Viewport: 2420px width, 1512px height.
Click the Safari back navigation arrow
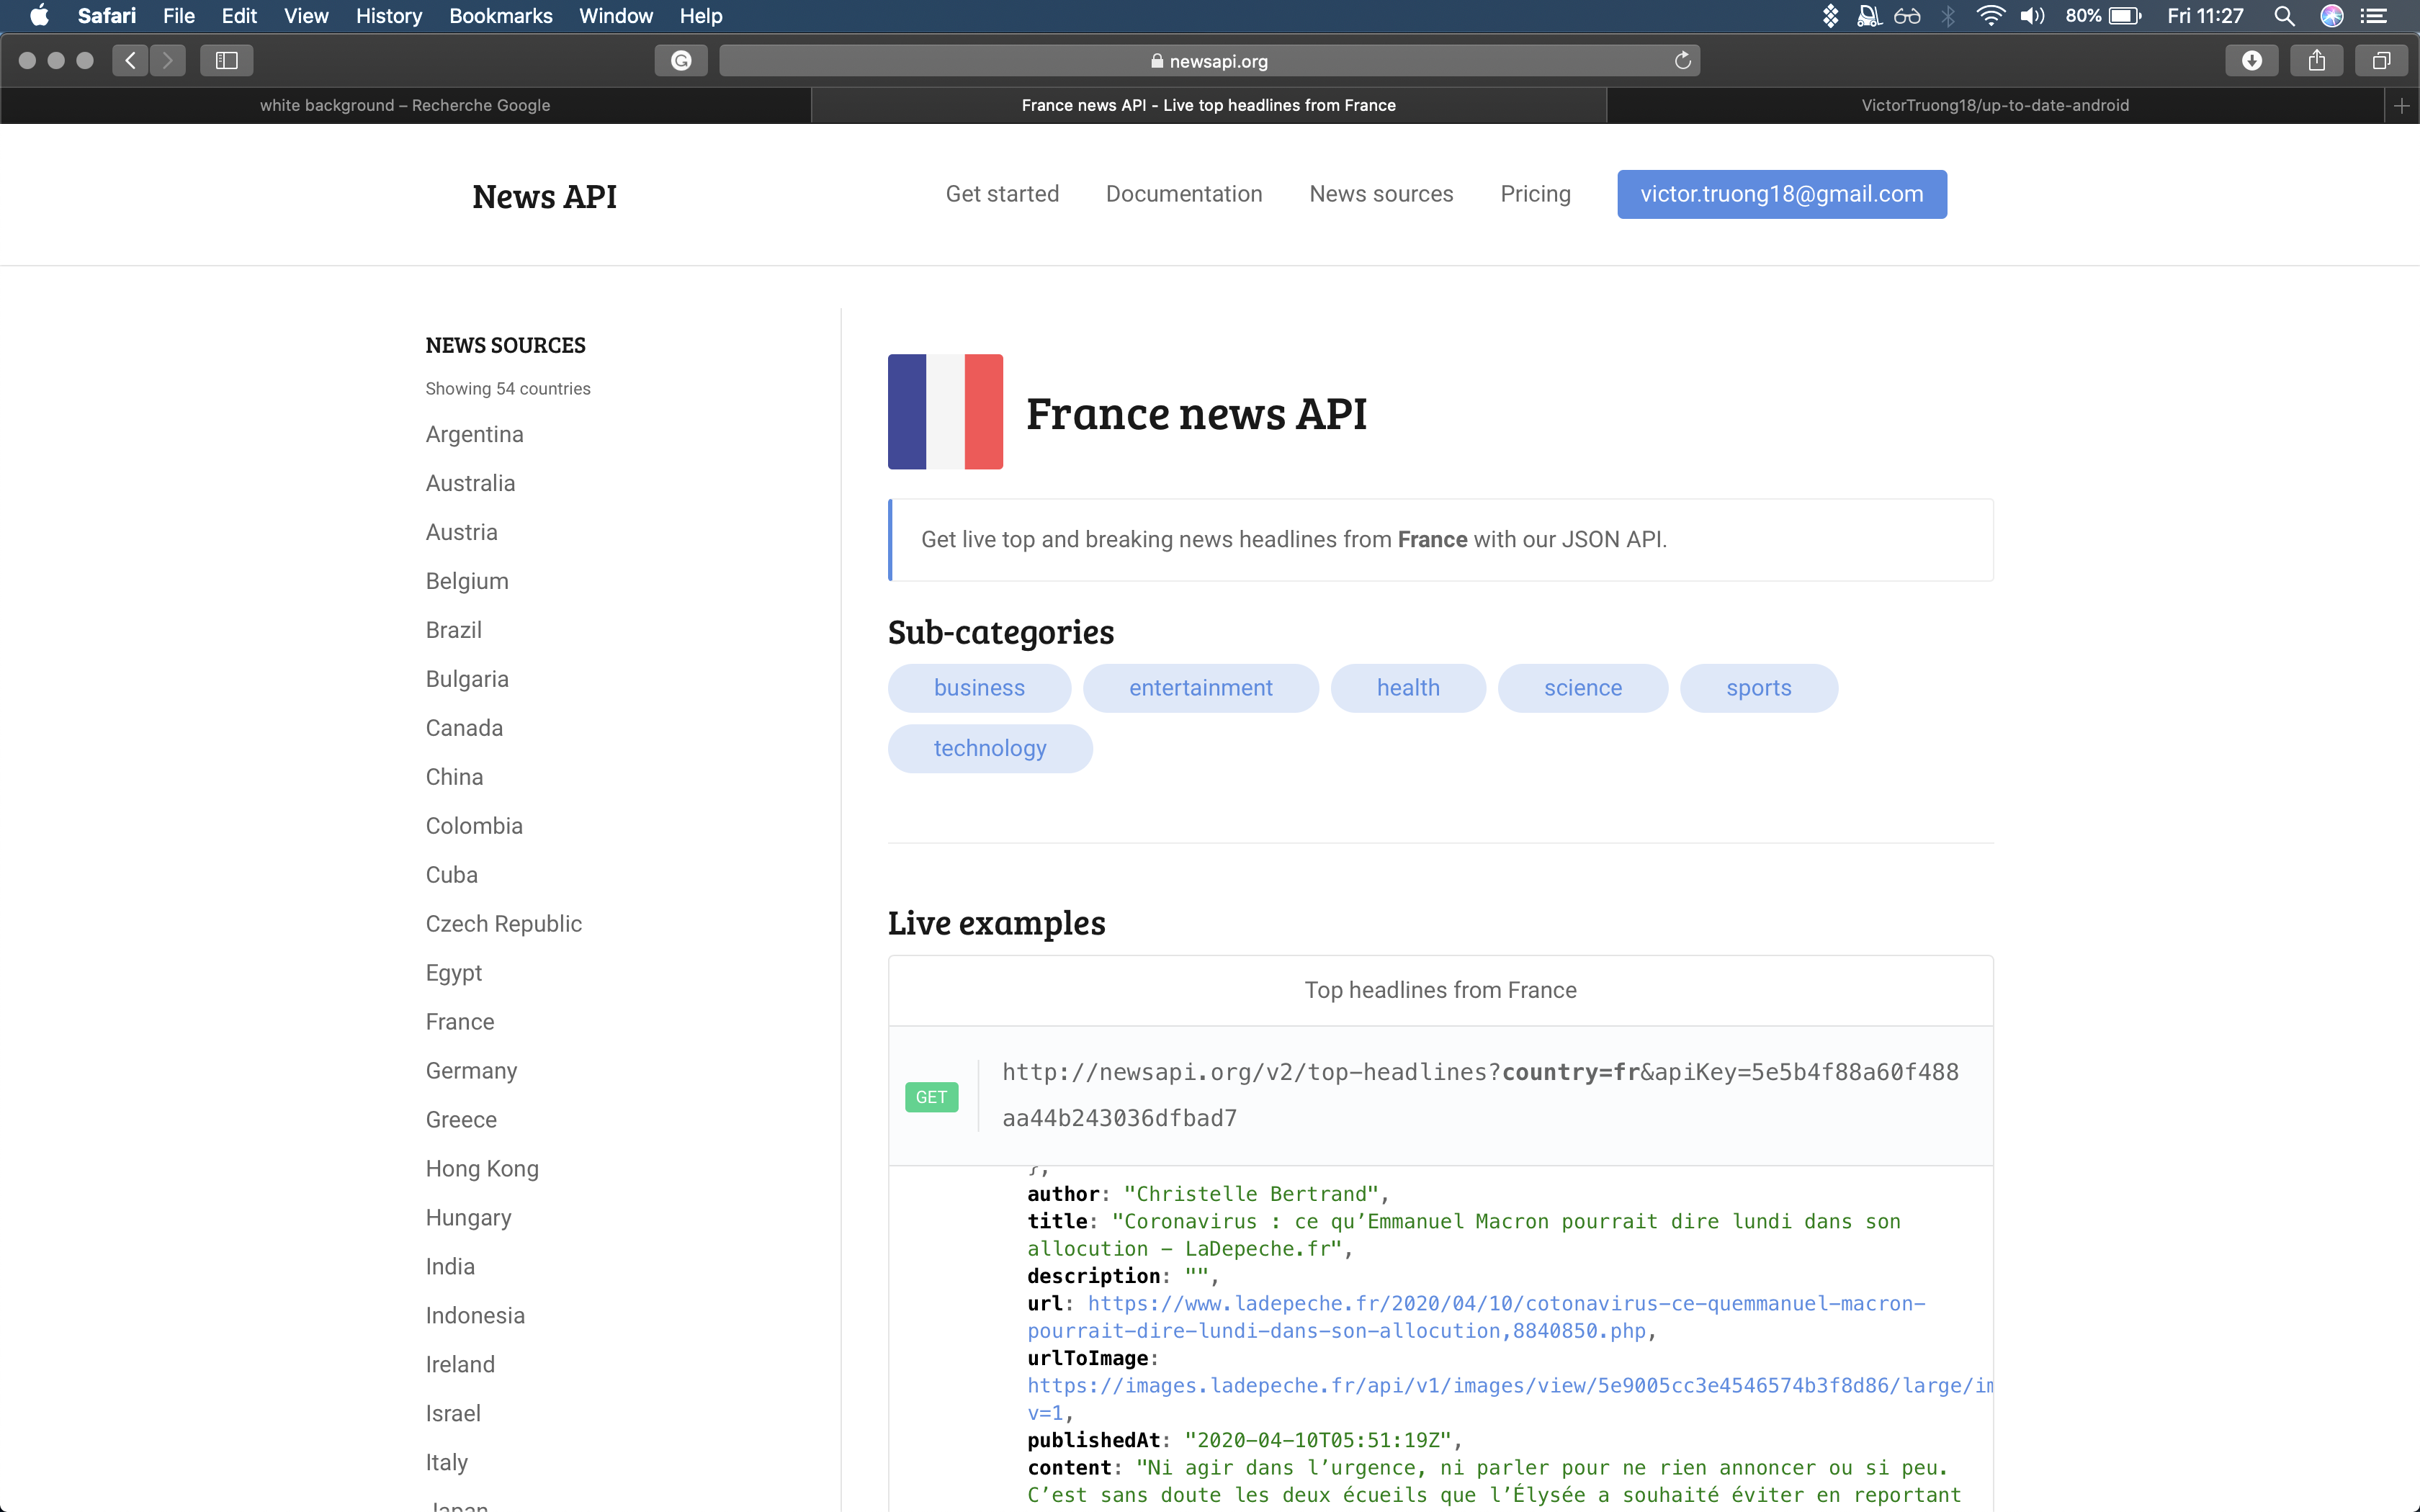(x=130, y=60)
